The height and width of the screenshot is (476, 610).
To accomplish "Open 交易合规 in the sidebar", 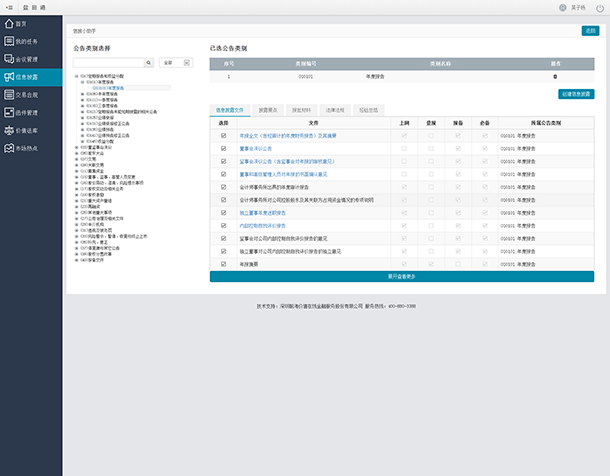I will pyautogui.click(x=31, y=95).
